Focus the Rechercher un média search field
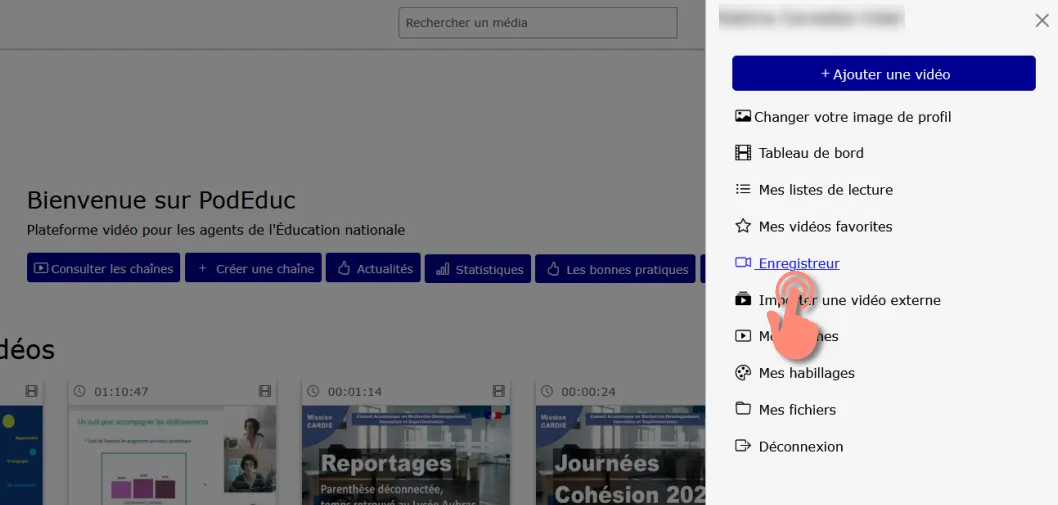The width and height of the screenshot is (1058, 505). (538, 23)
